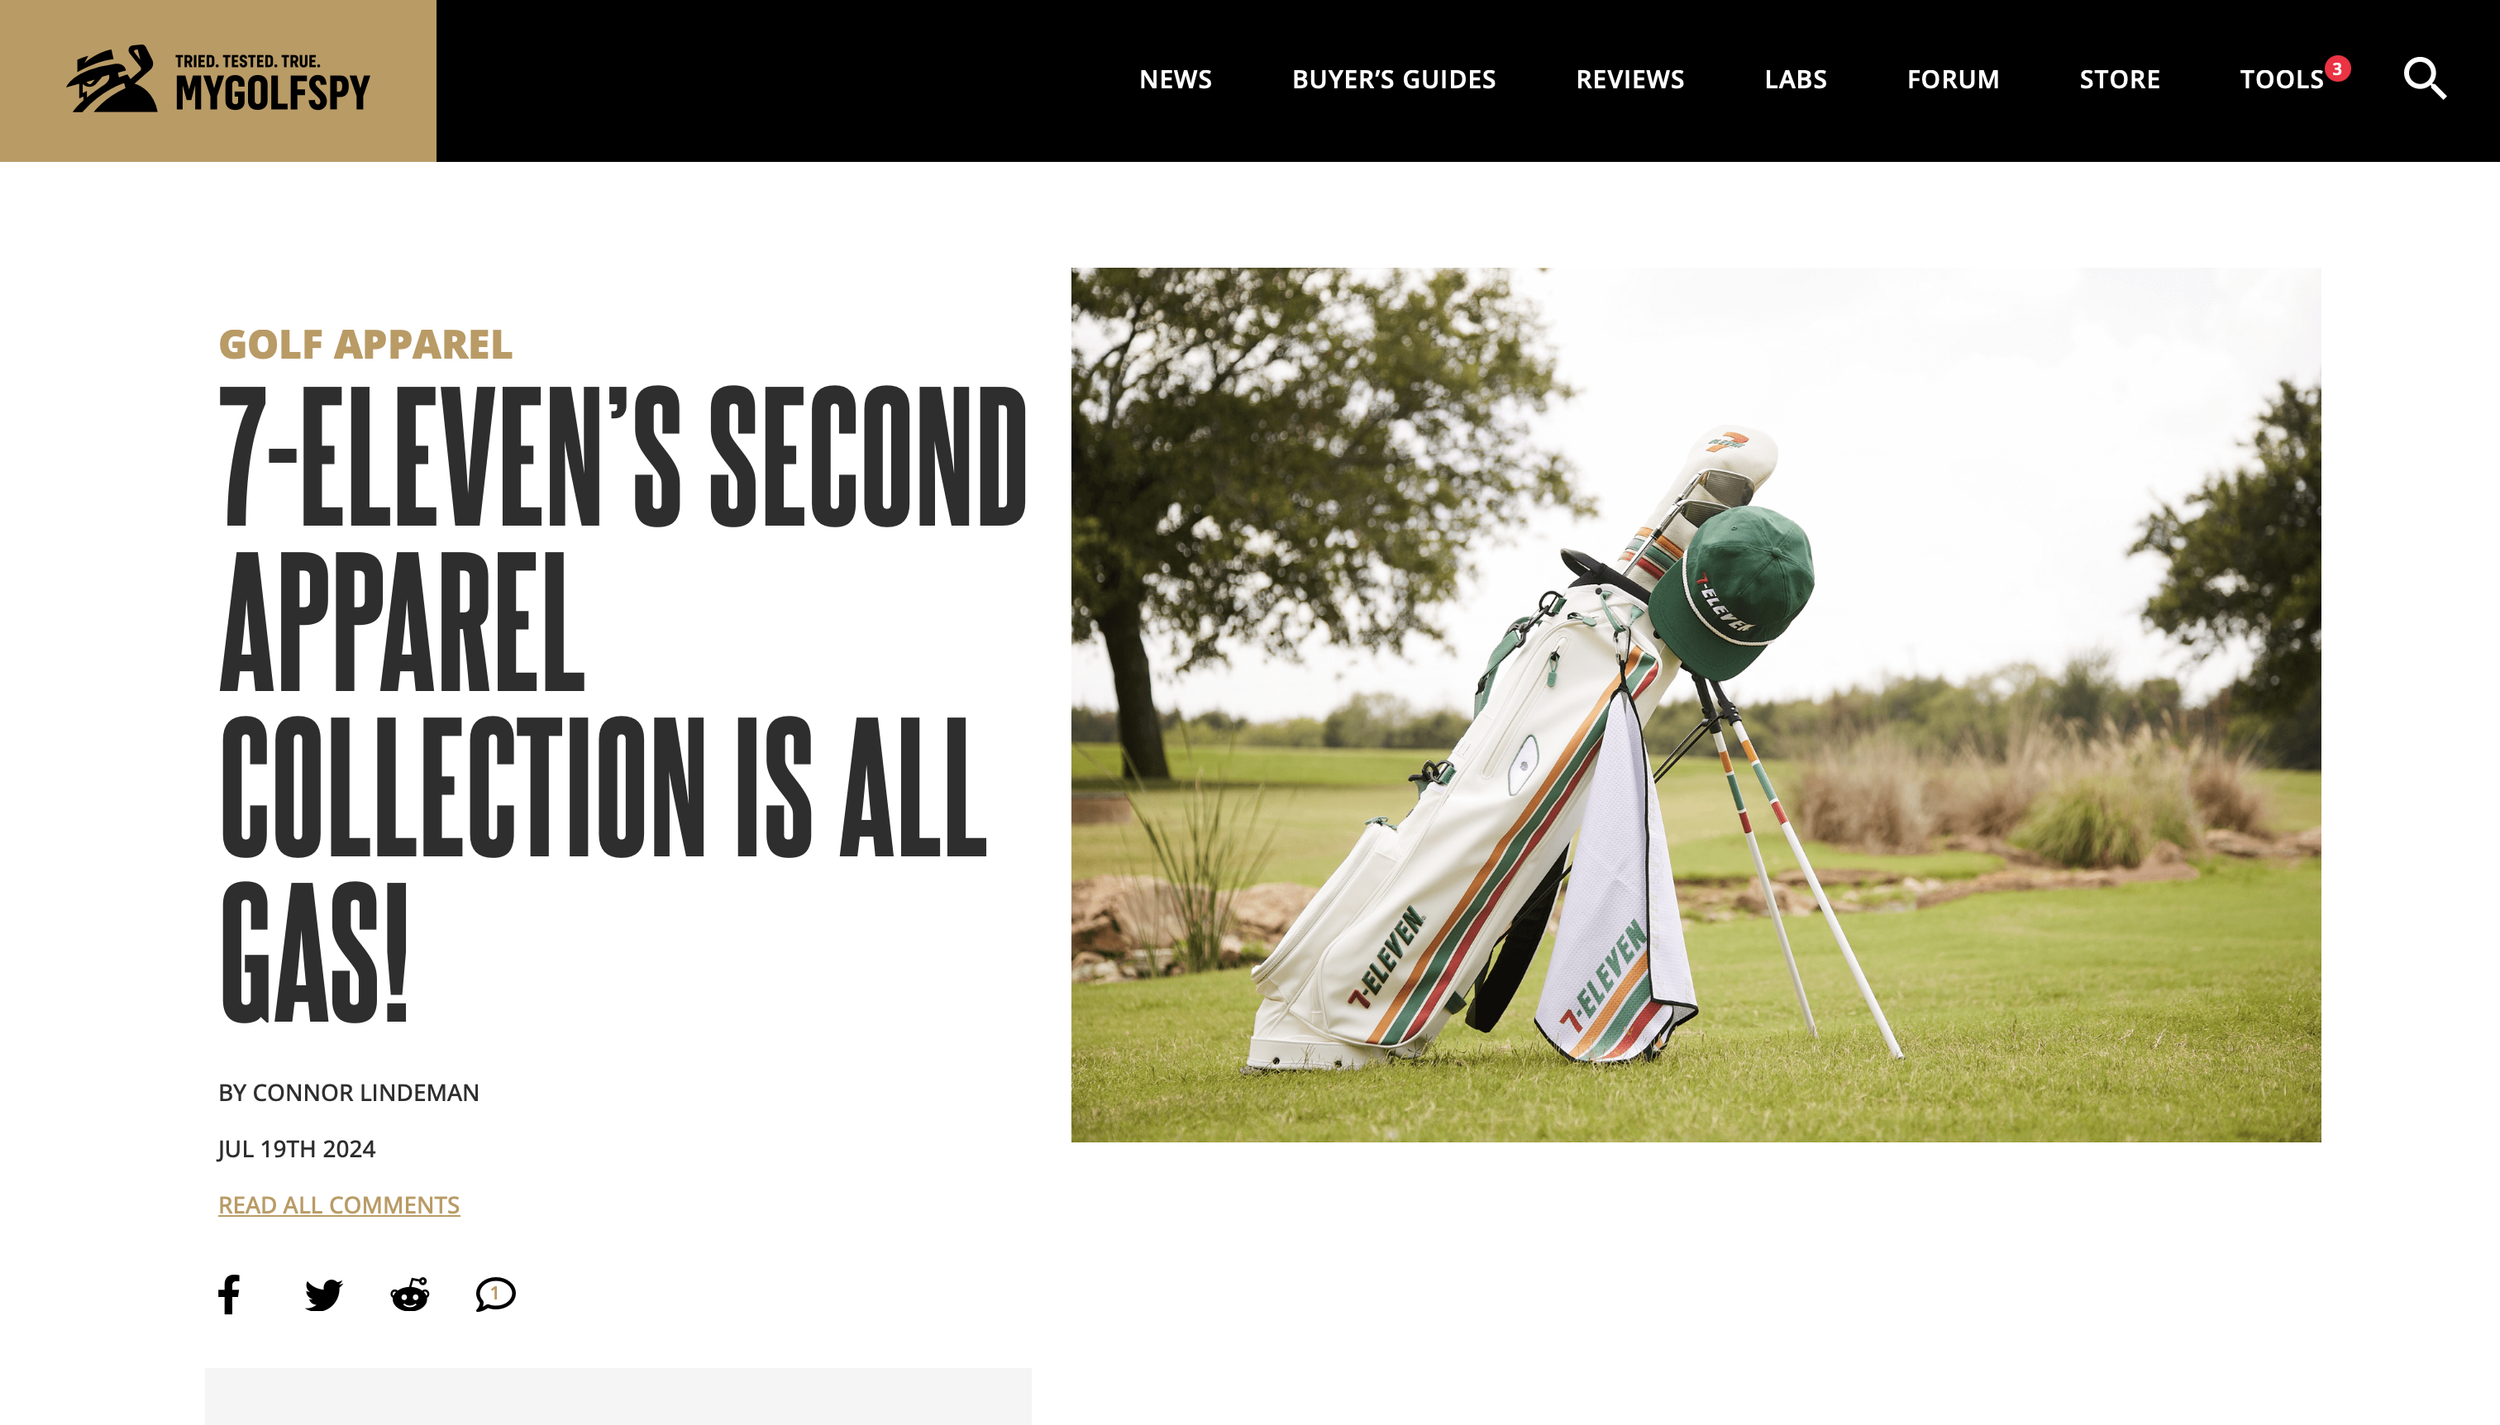Open the Buyer's Guides menu
Screen dimensions: 2500x1425
pyautogui.click(x=1393, y=79)
